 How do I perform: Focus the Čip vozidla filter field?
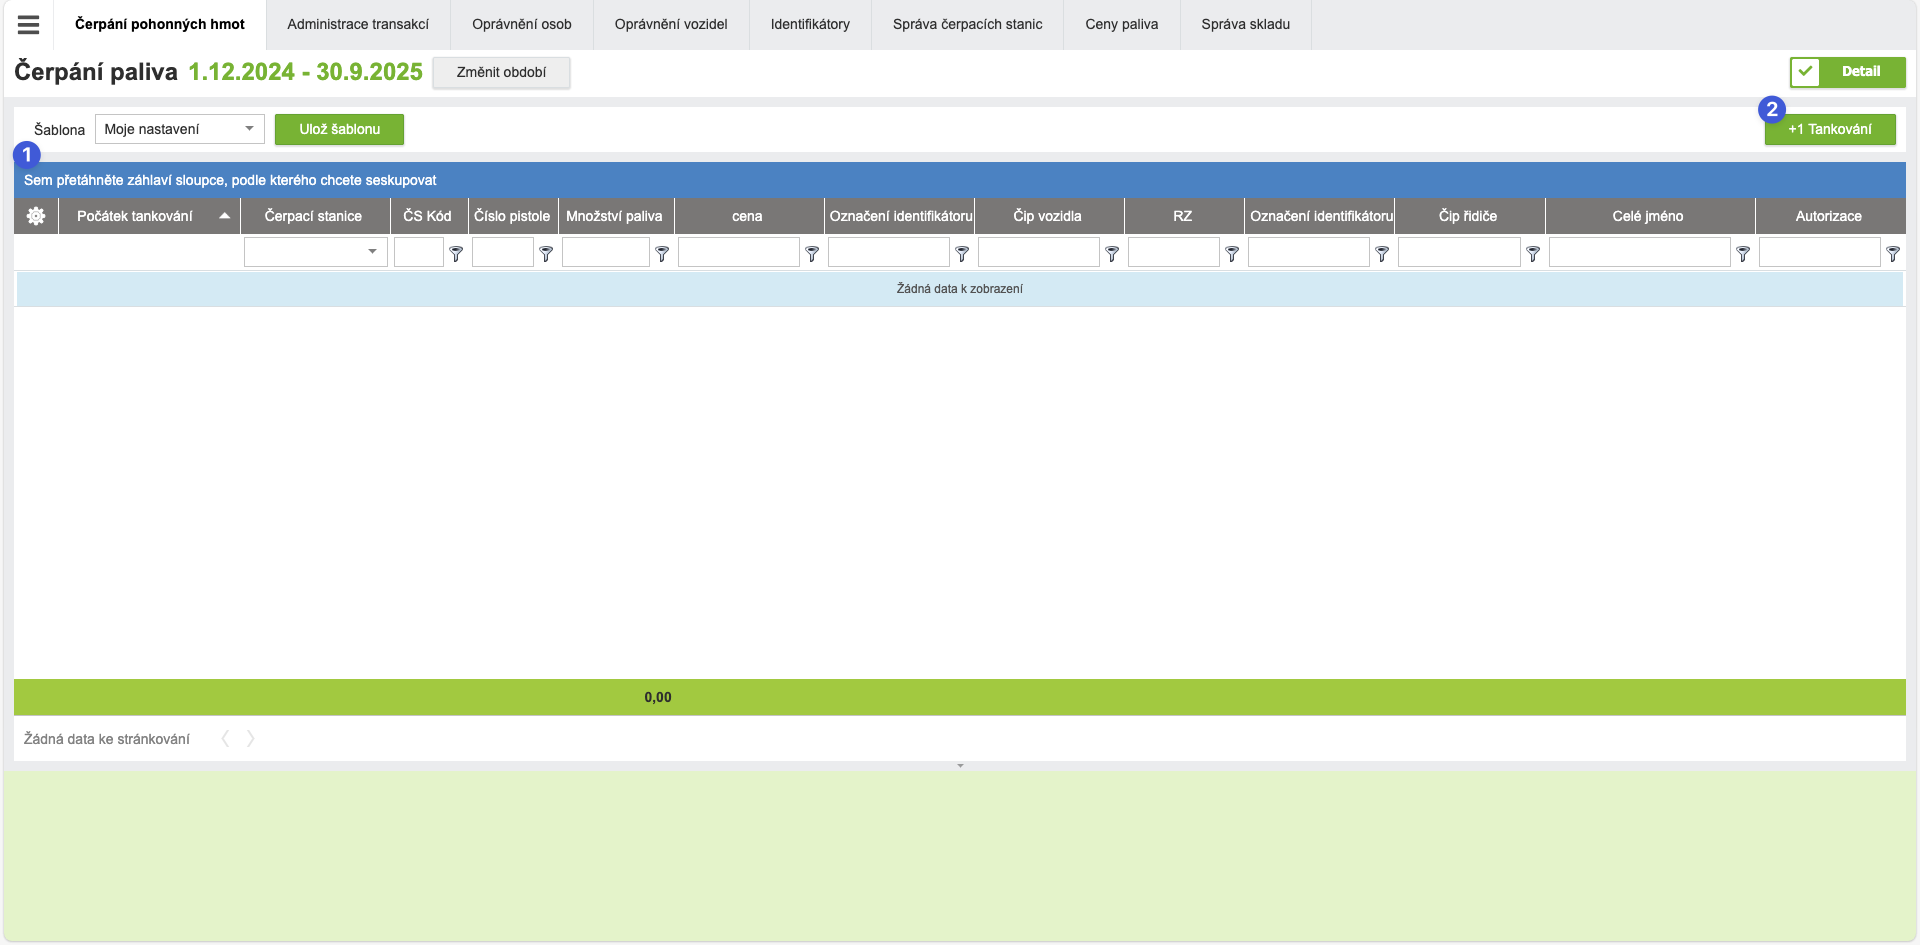pos(1039,252)
